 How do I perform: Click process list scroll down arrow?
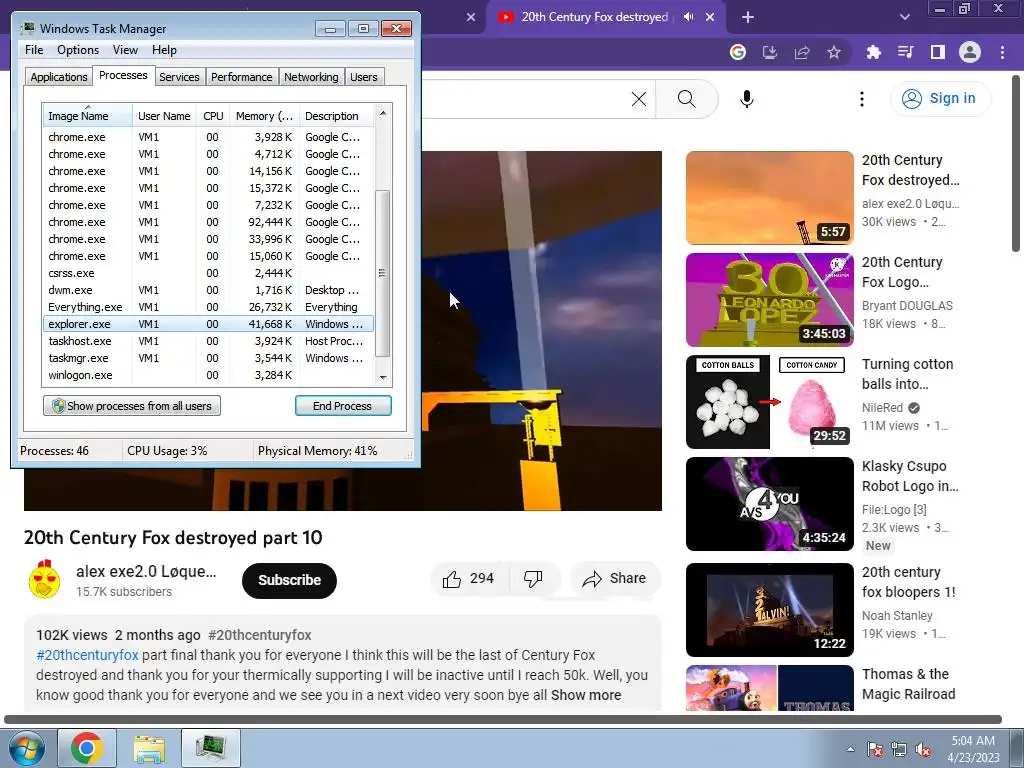(x=383, y=377)
